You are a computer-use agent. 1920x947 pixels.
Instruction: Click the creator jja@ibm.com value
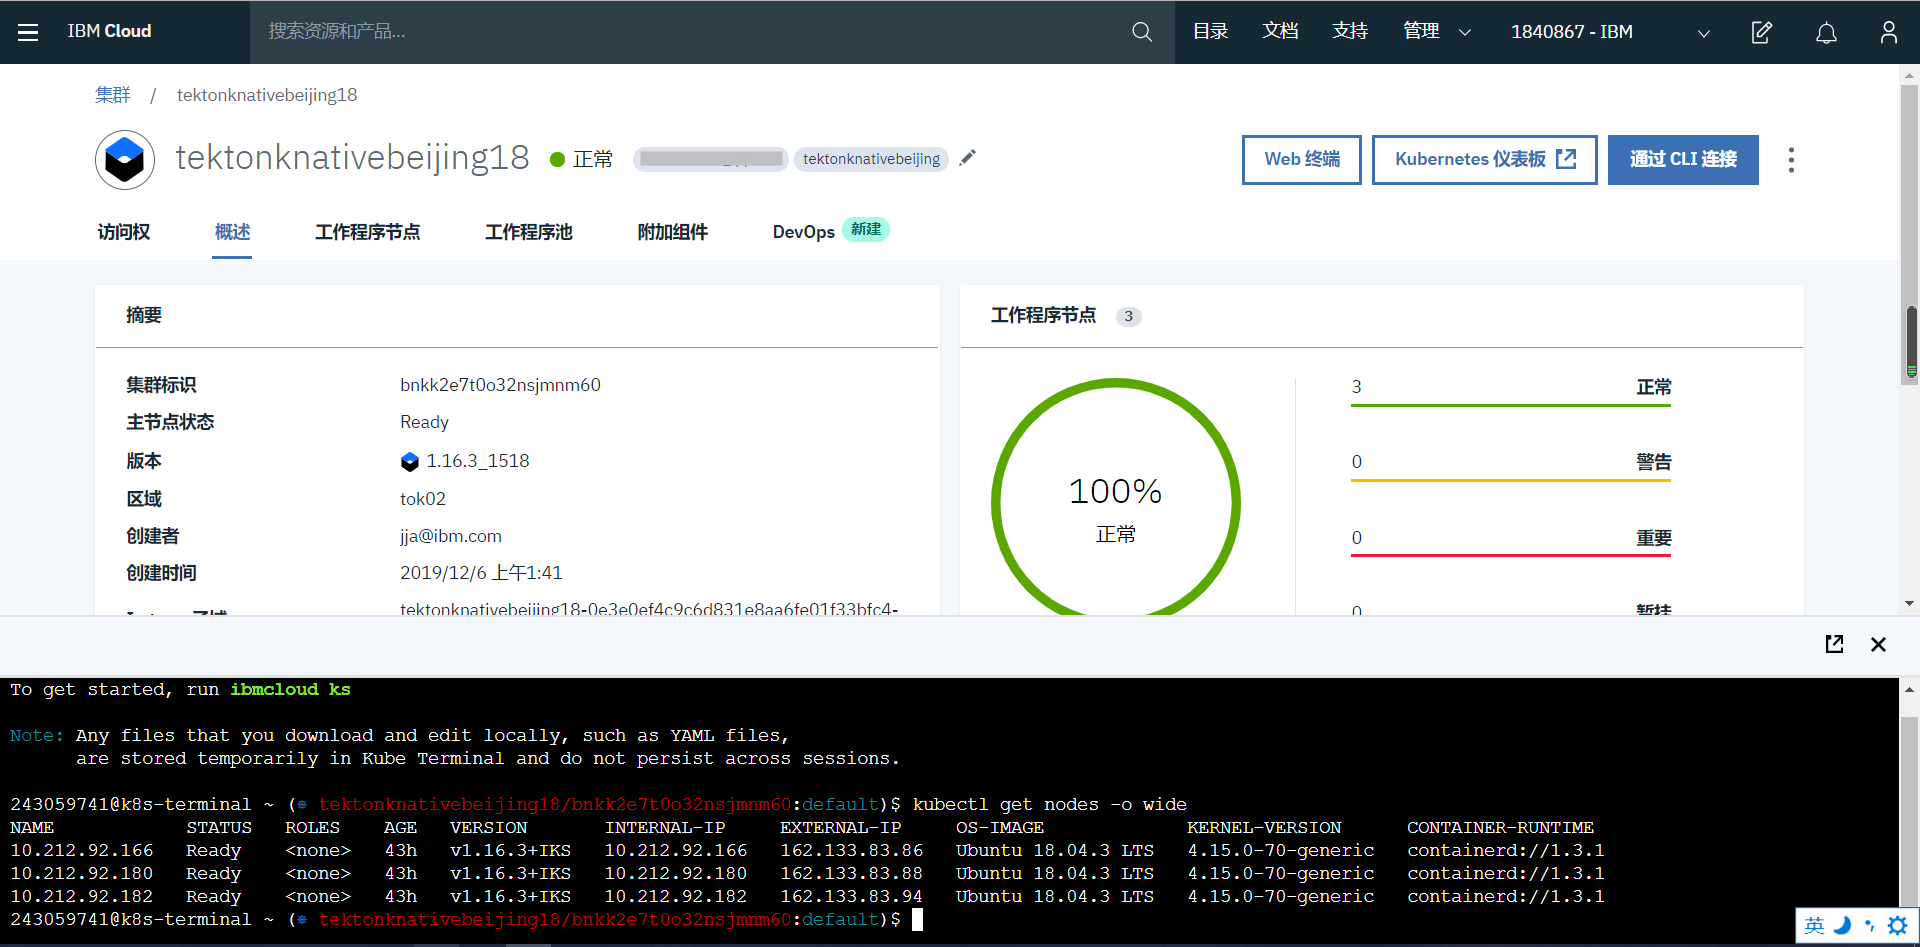tap(451, 536)
